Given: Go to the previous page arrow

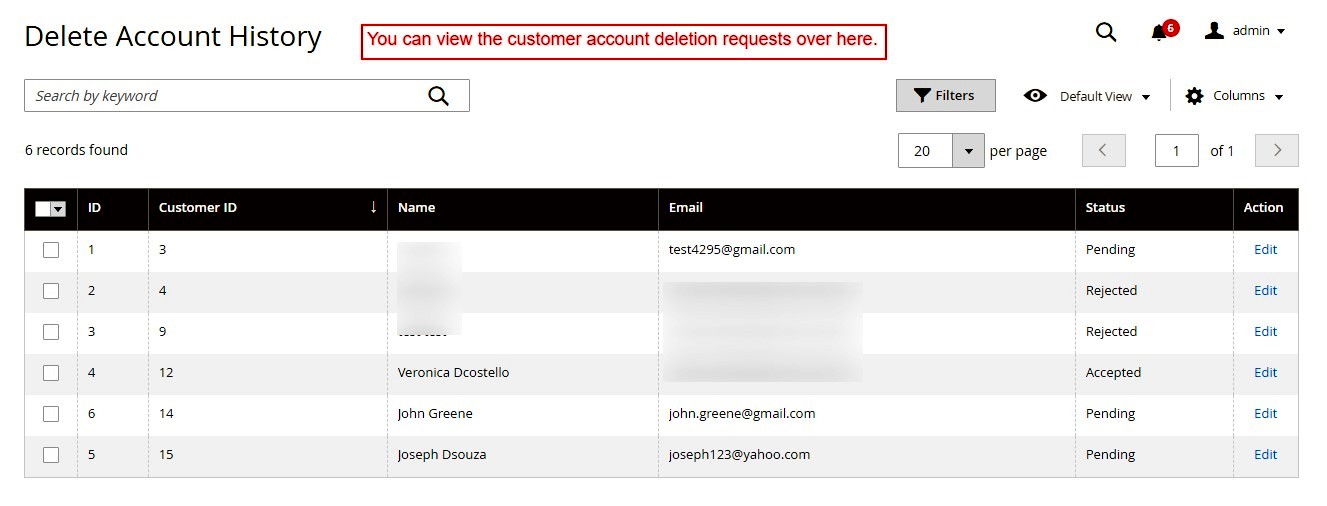Looking at the screenshot, I should [x=1103, y=150].
